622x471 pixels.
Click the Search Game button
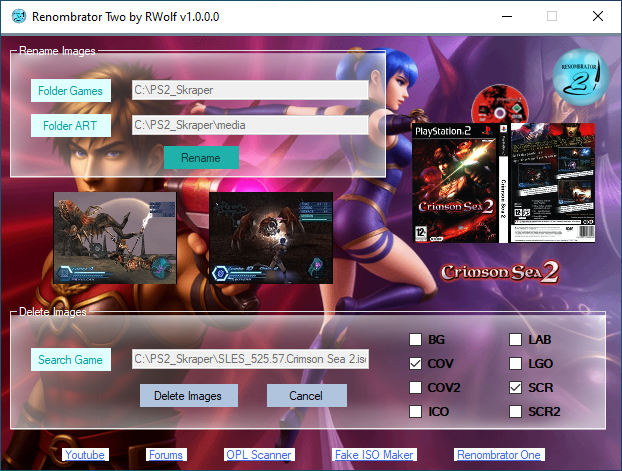[x=71, y=359]
